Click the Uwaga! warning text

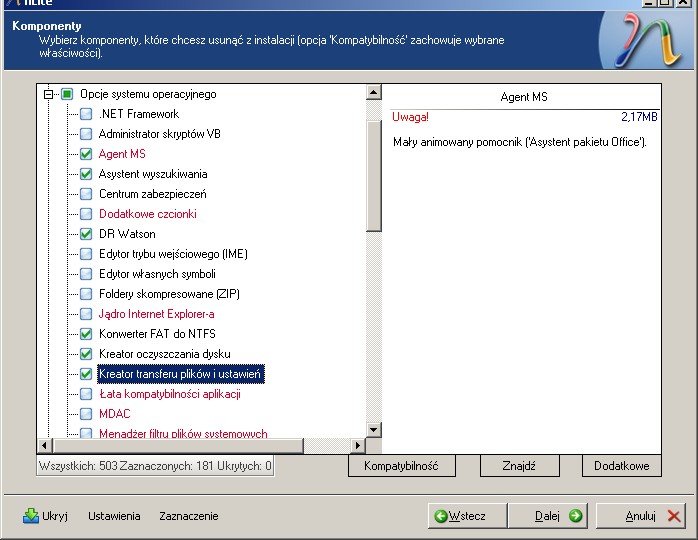pyautogui.click(x=410, y=117)
